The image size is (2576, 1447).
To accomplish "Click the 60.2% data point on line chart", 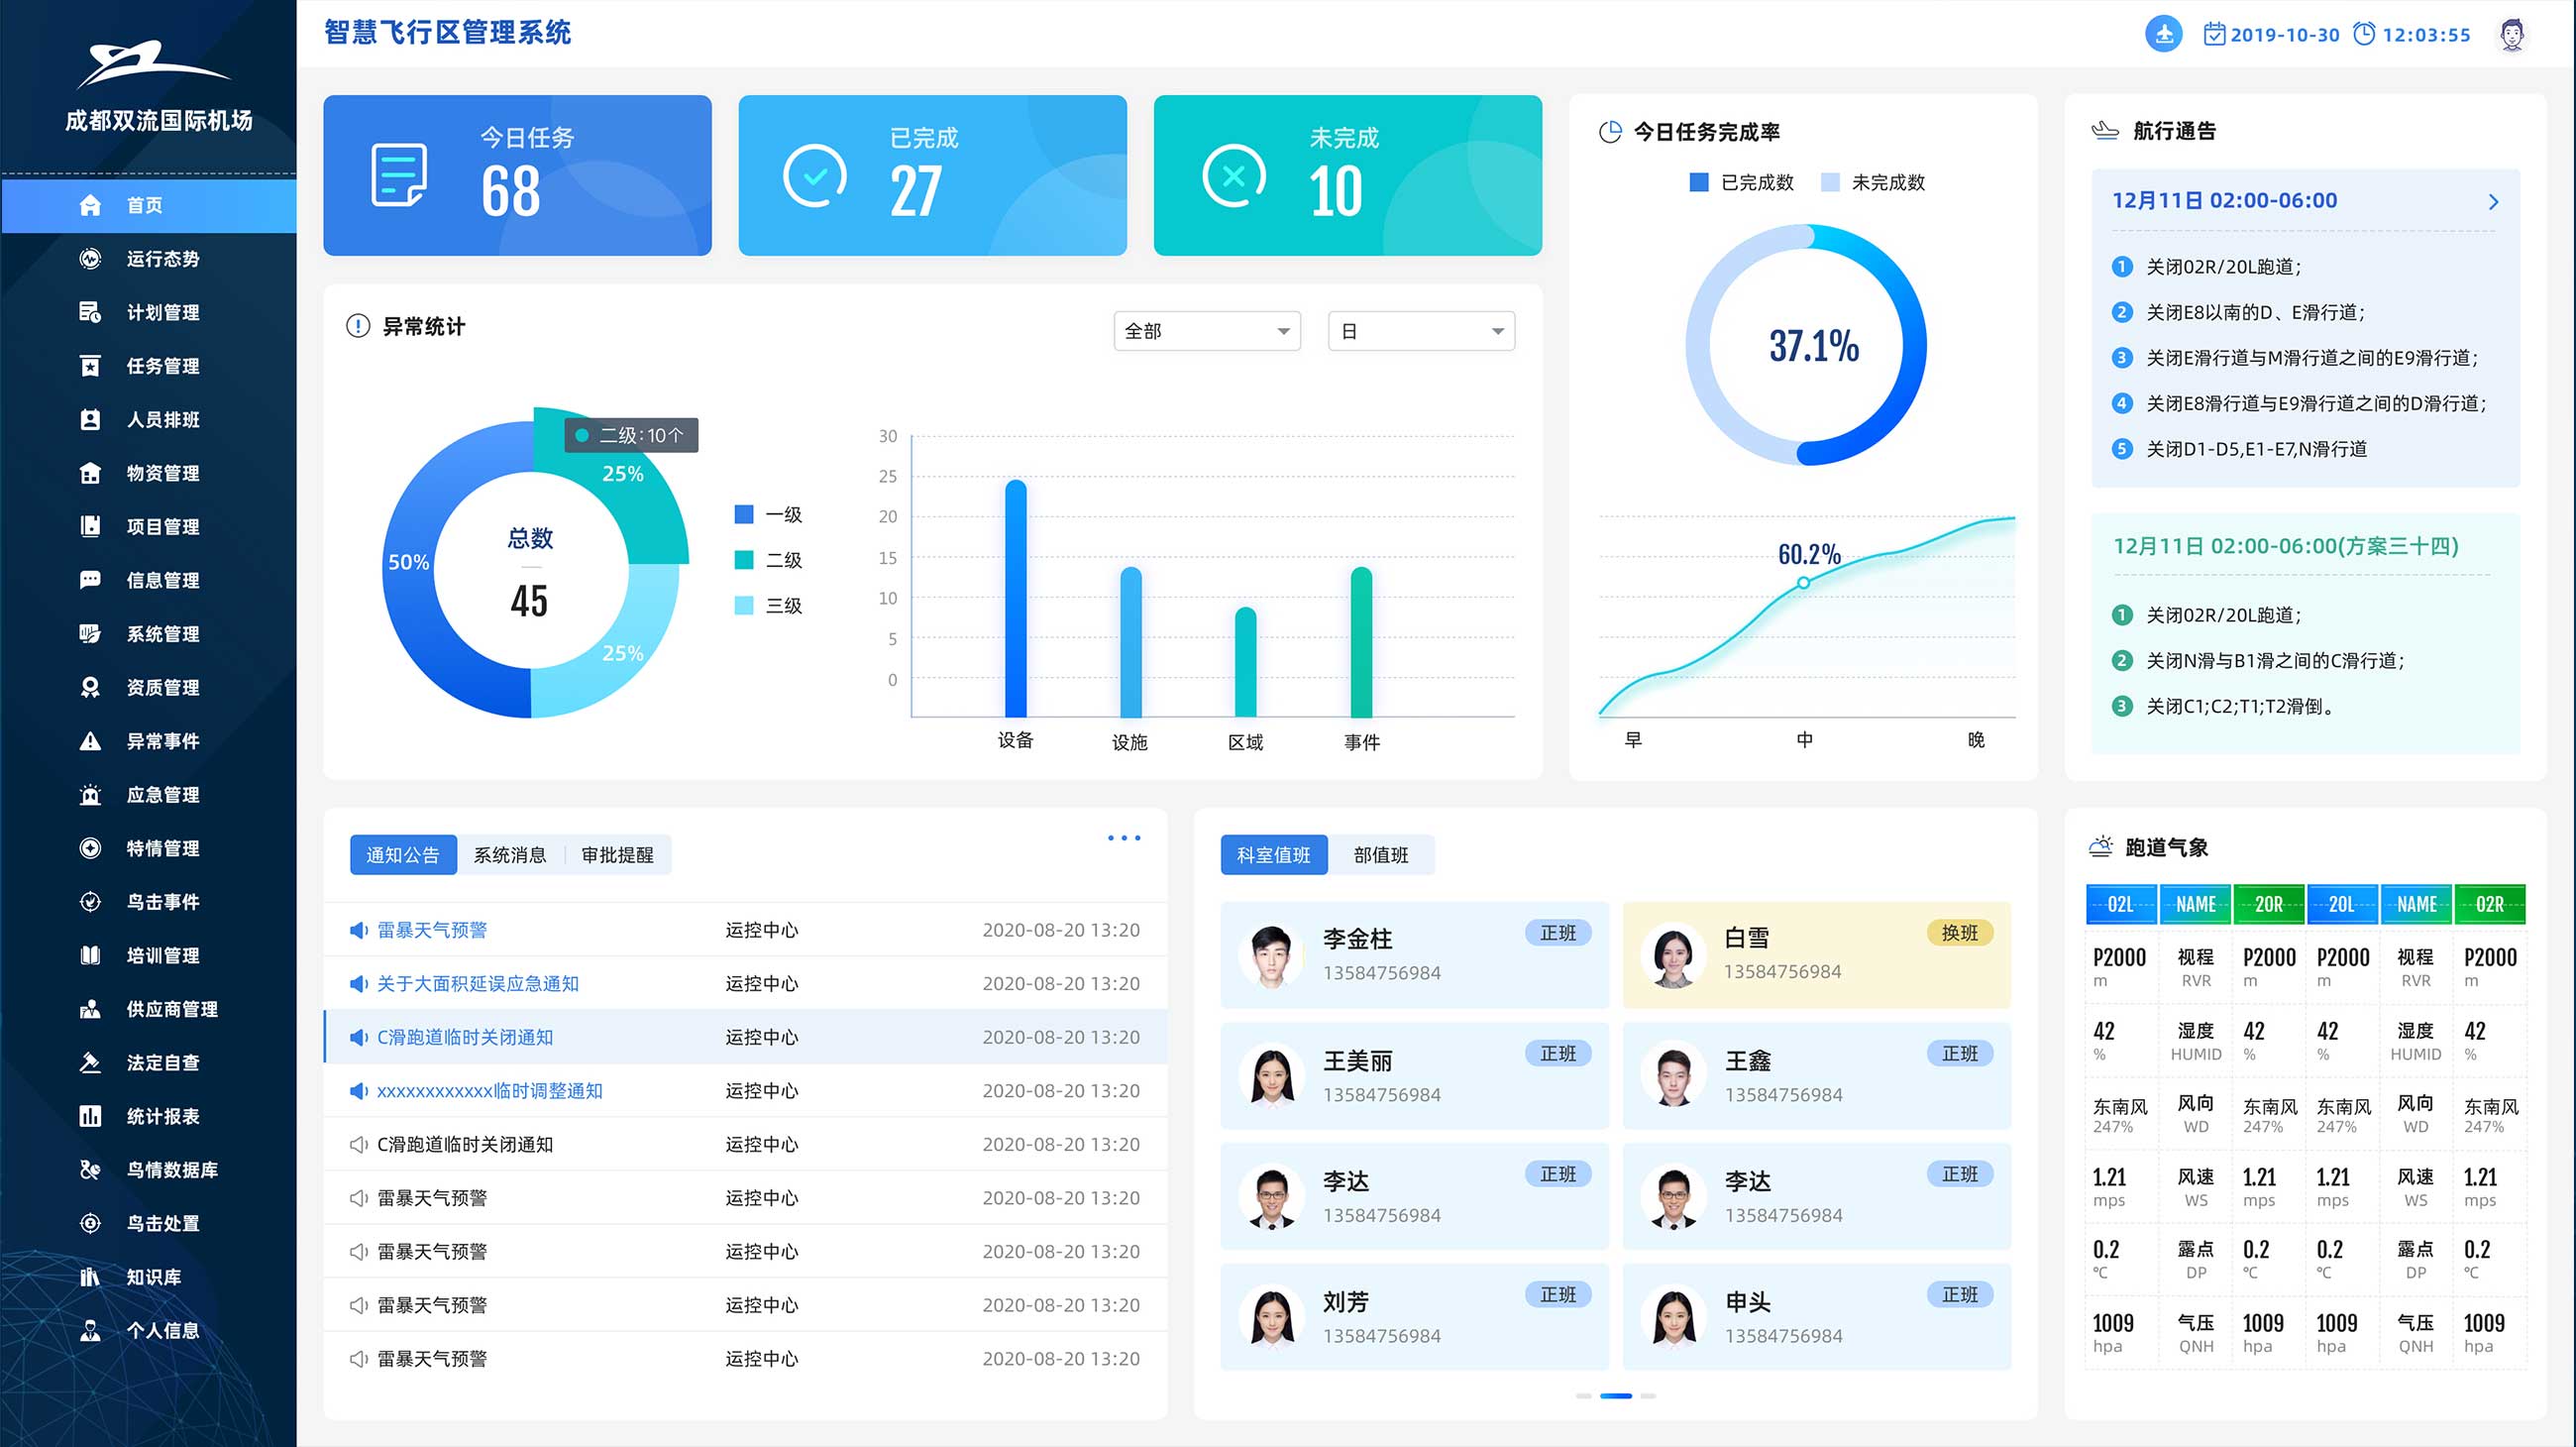I will point(1803,582).
